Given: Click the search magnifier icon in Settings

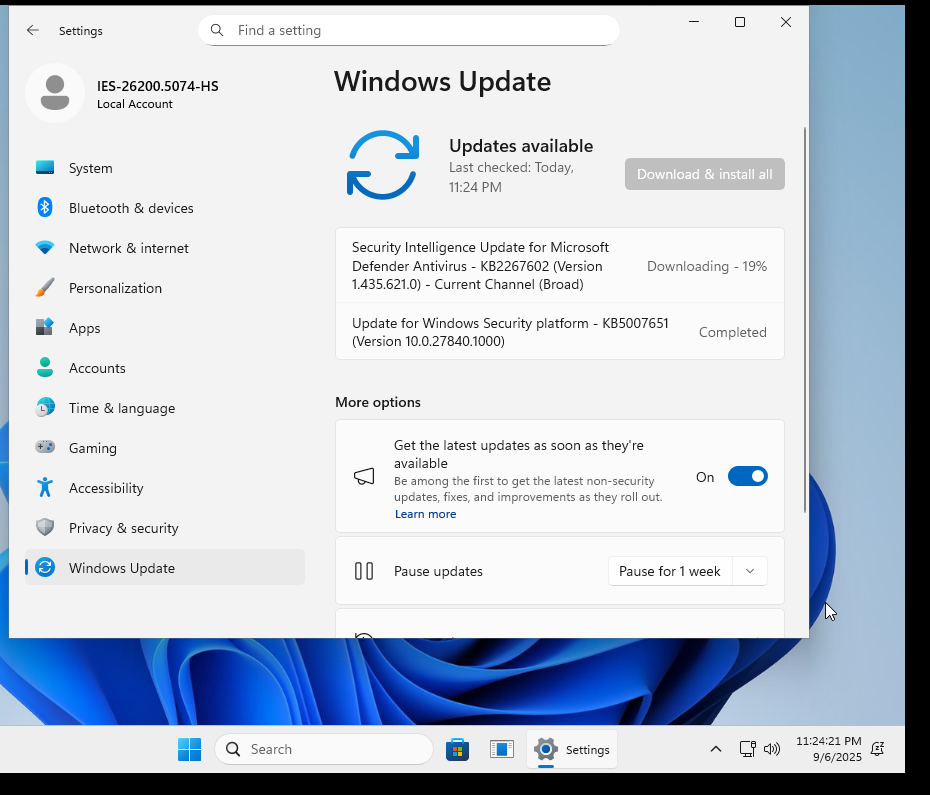Looking at the screenshot, I should coord(217,30).
